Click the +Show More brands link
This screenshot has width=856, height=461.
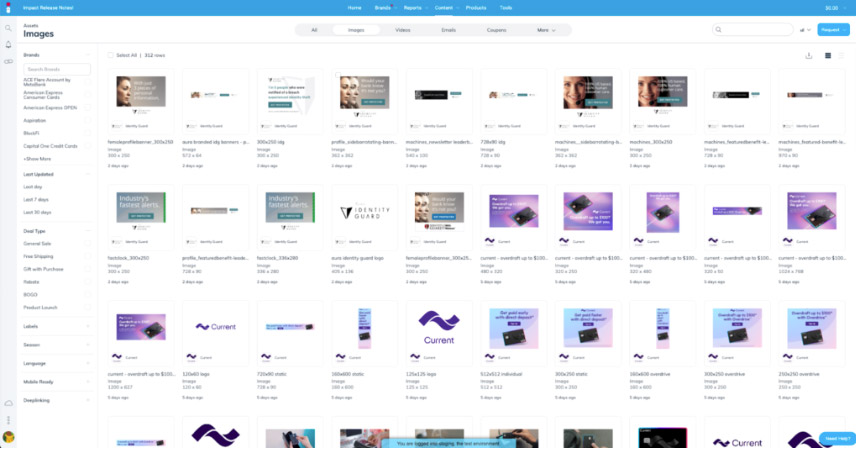click(37, 159)
